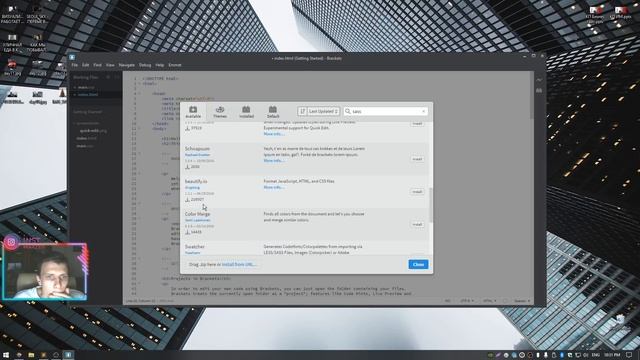Switch to the Default extensions tab

click(273, 112)
